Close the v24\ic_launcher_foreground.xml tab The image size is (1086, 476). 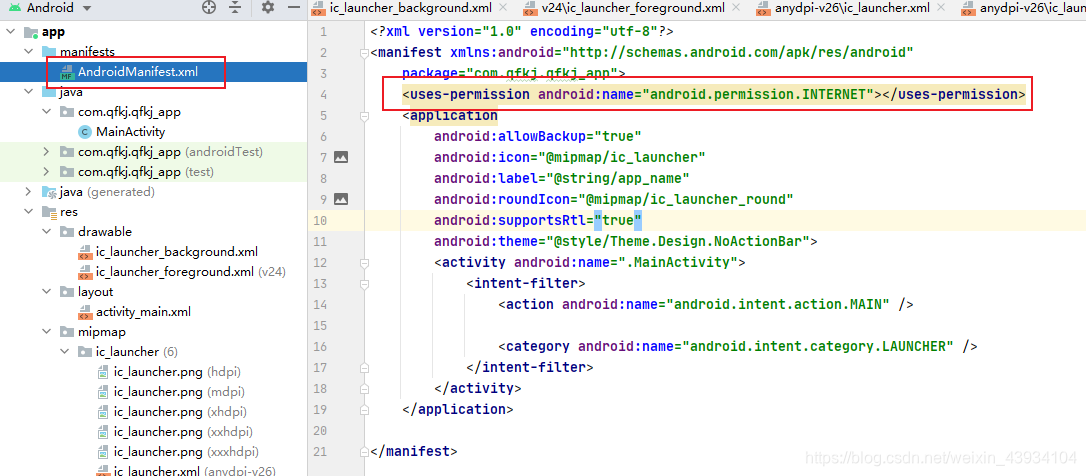click(738, 8)
